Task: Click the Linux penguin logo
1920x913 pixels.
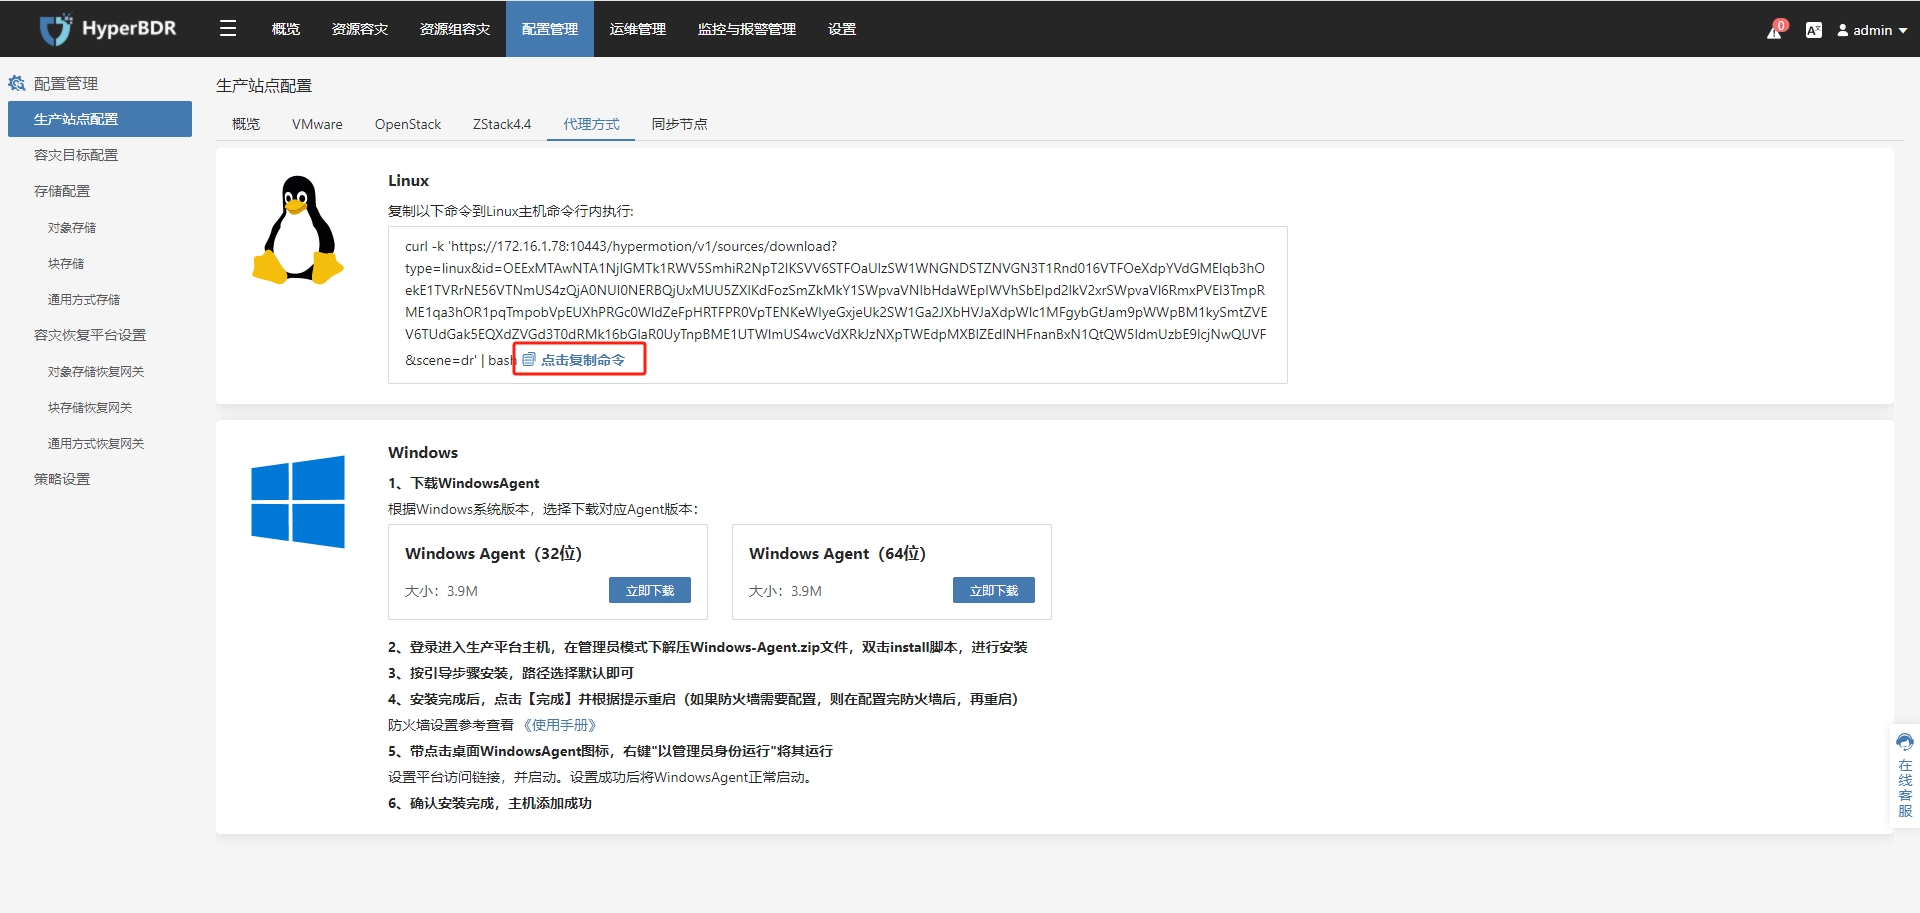Action: [298, 231]
